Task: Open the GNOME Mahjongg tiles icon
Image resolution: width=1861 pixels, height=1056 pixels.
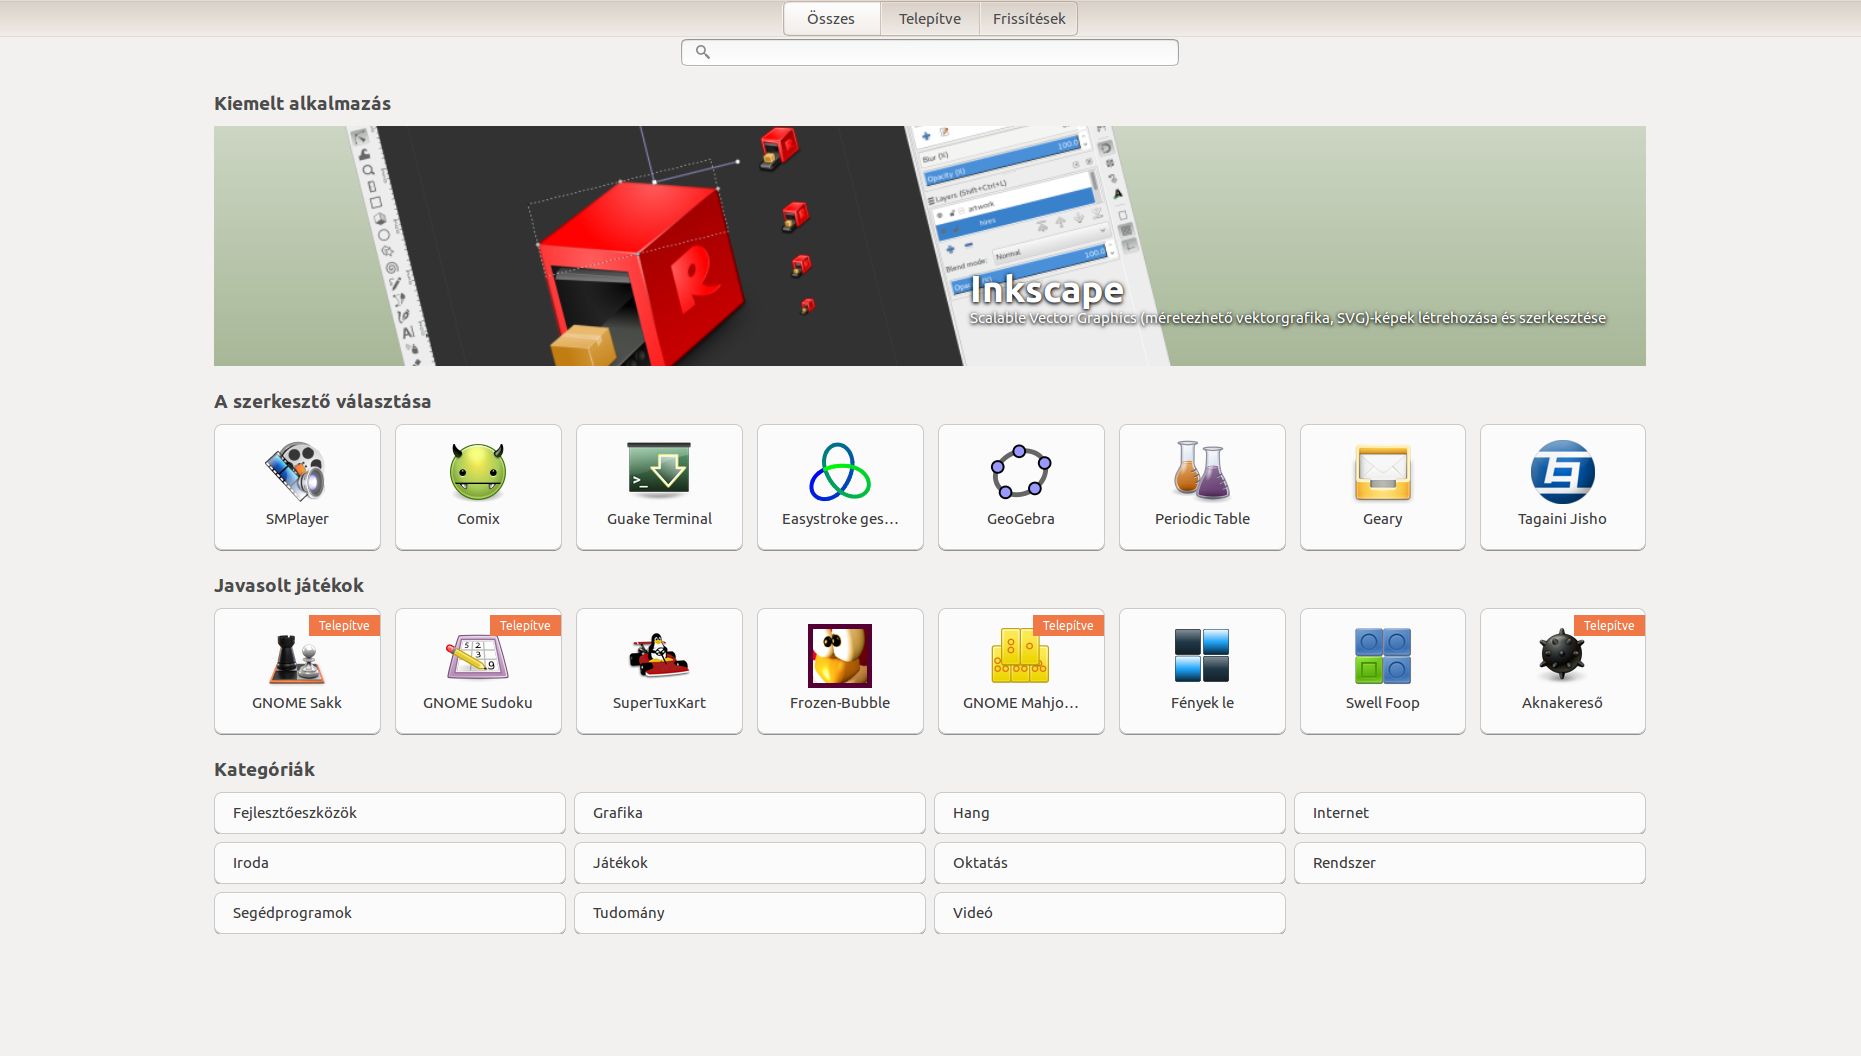Action: click(1021, 656)
